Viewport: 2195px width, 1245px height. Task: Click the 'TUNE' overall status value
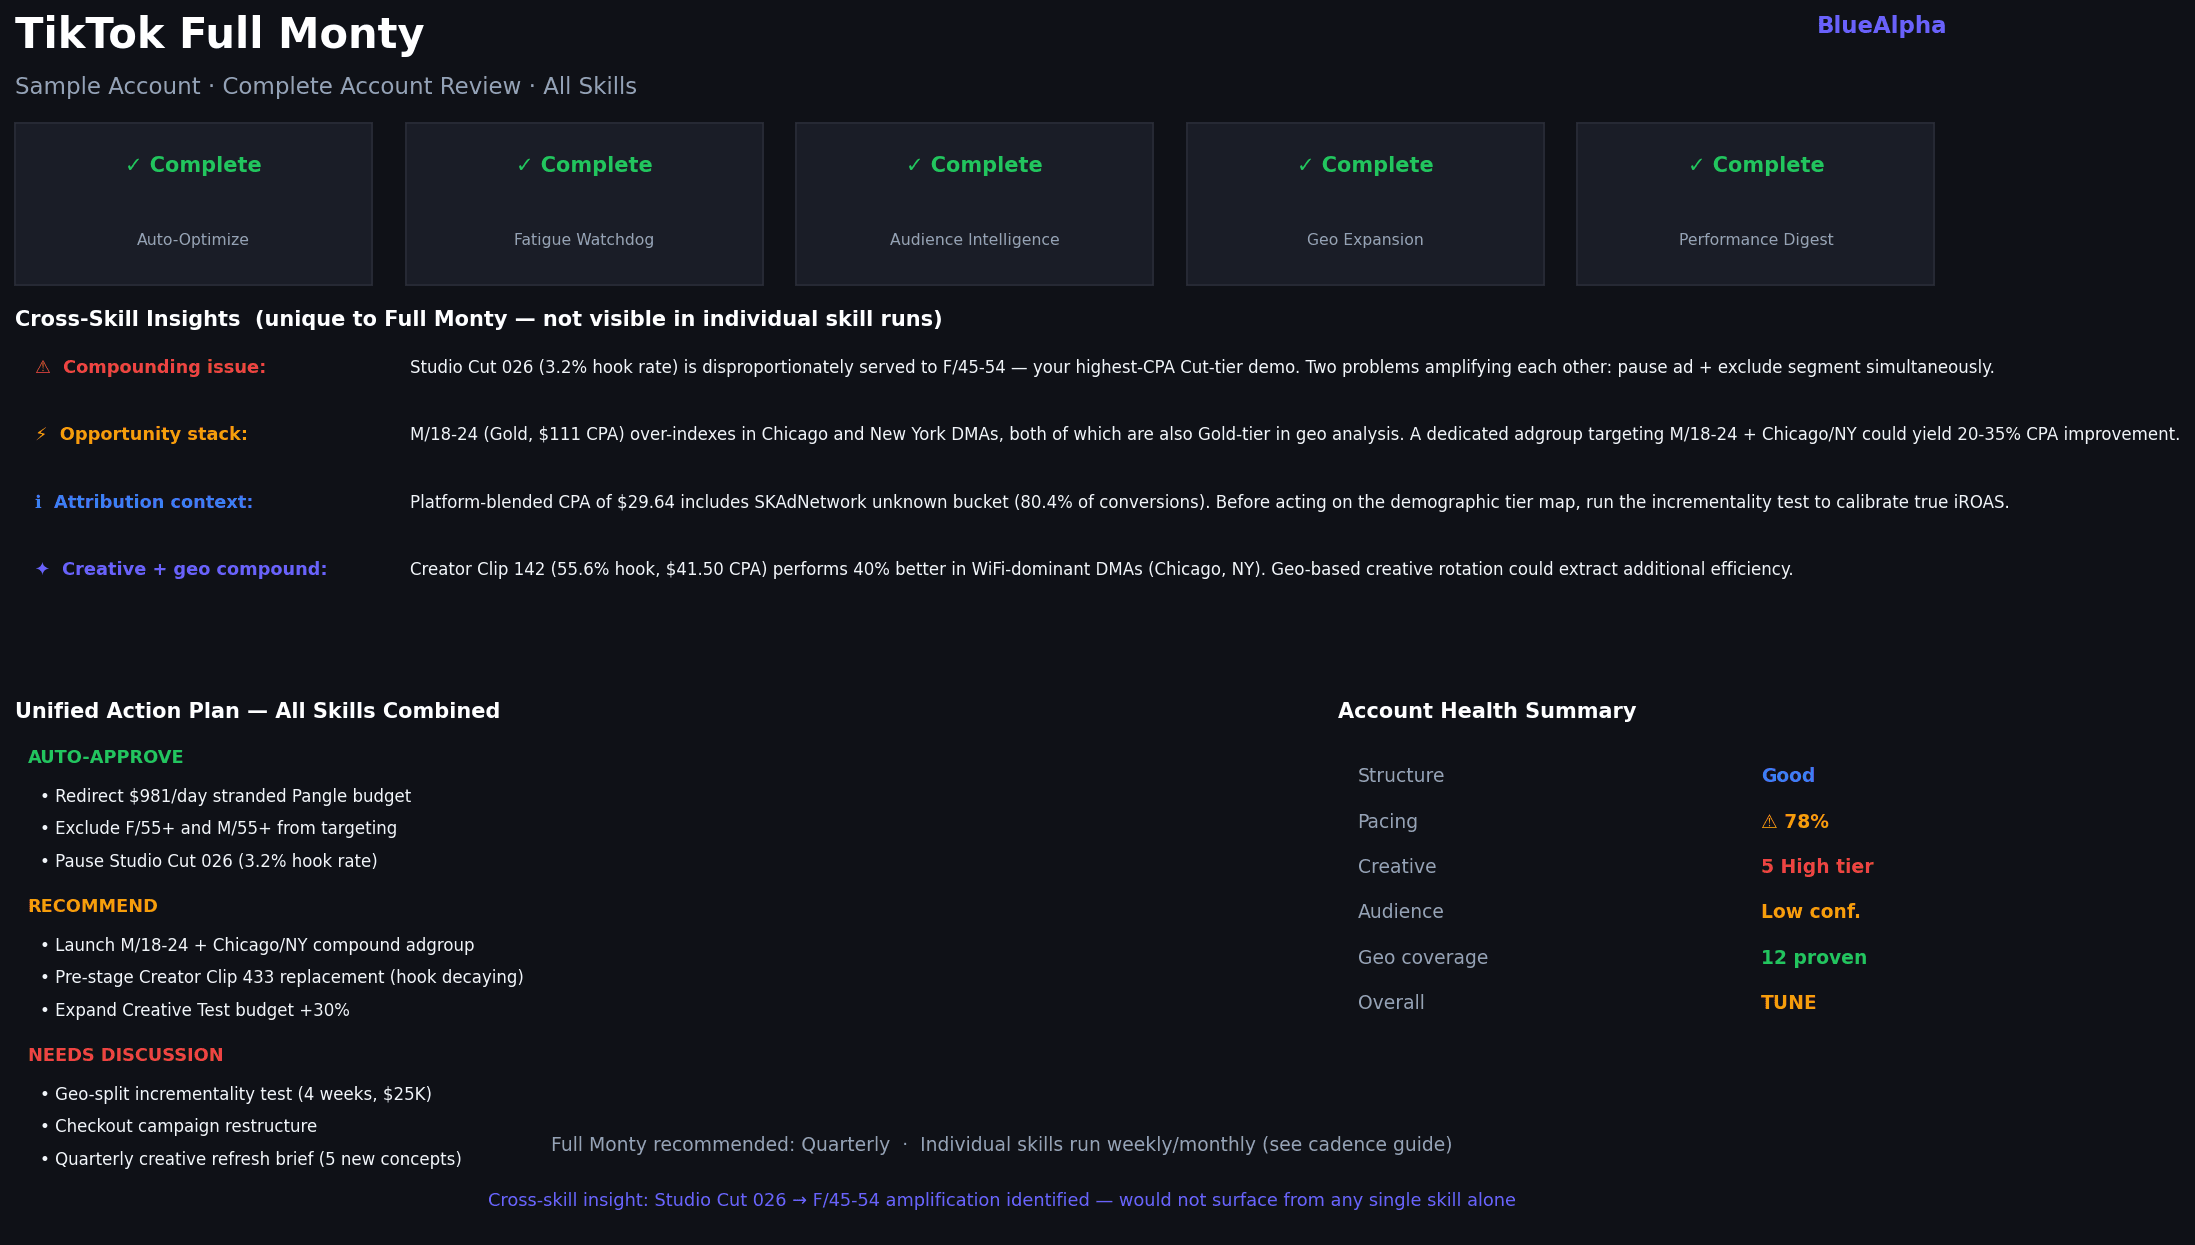point(1789,1003)
